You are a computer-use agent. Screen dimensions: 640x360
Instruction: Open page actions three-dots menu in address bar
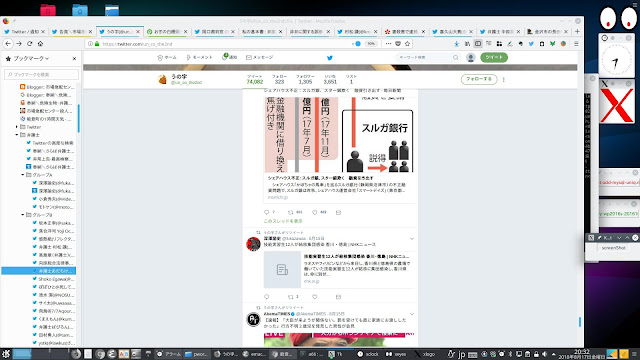[388, 44]
